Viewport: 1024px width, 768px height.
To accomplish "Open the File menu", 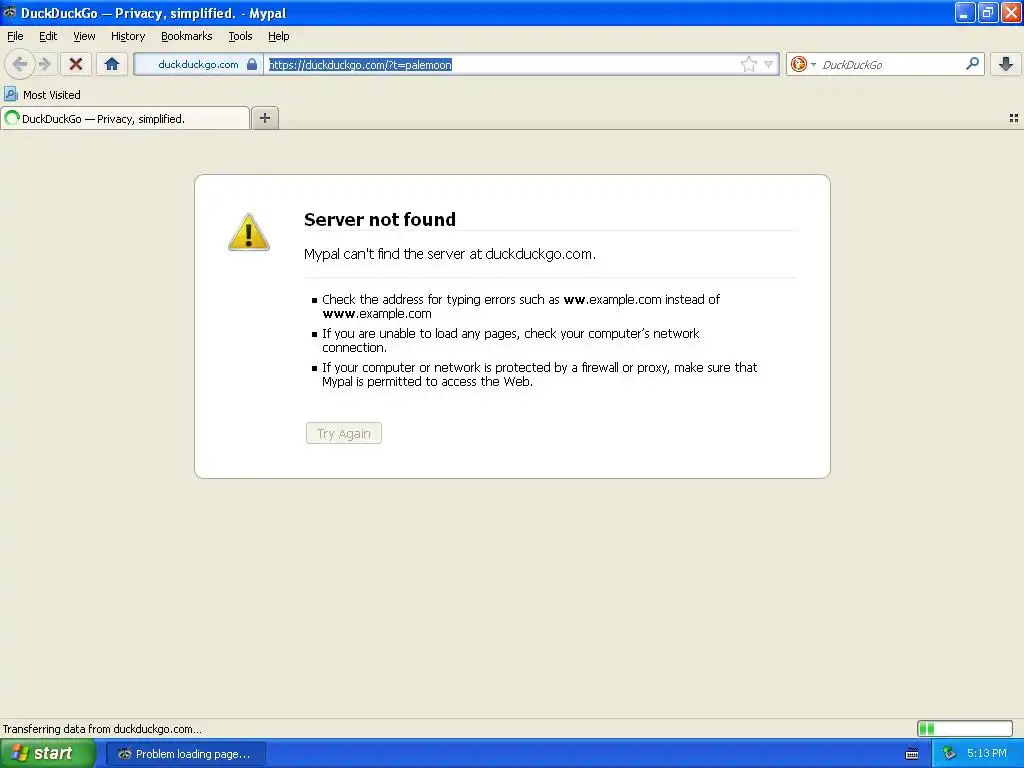I will click(15, 36).
